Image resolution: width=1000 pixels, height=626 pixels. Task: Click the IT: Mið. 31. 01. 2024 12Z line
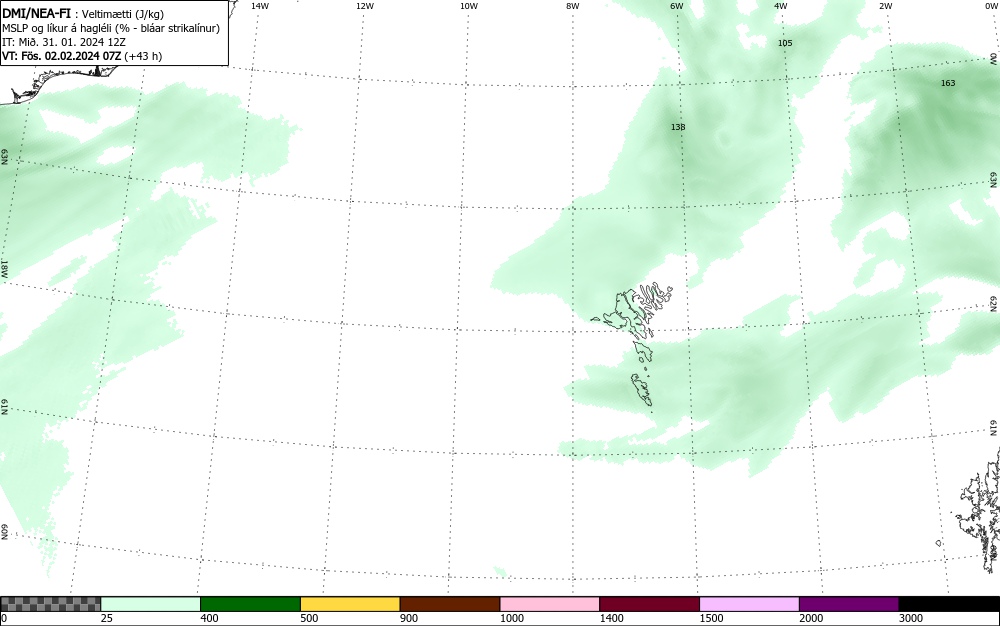[x=64, y=42]
